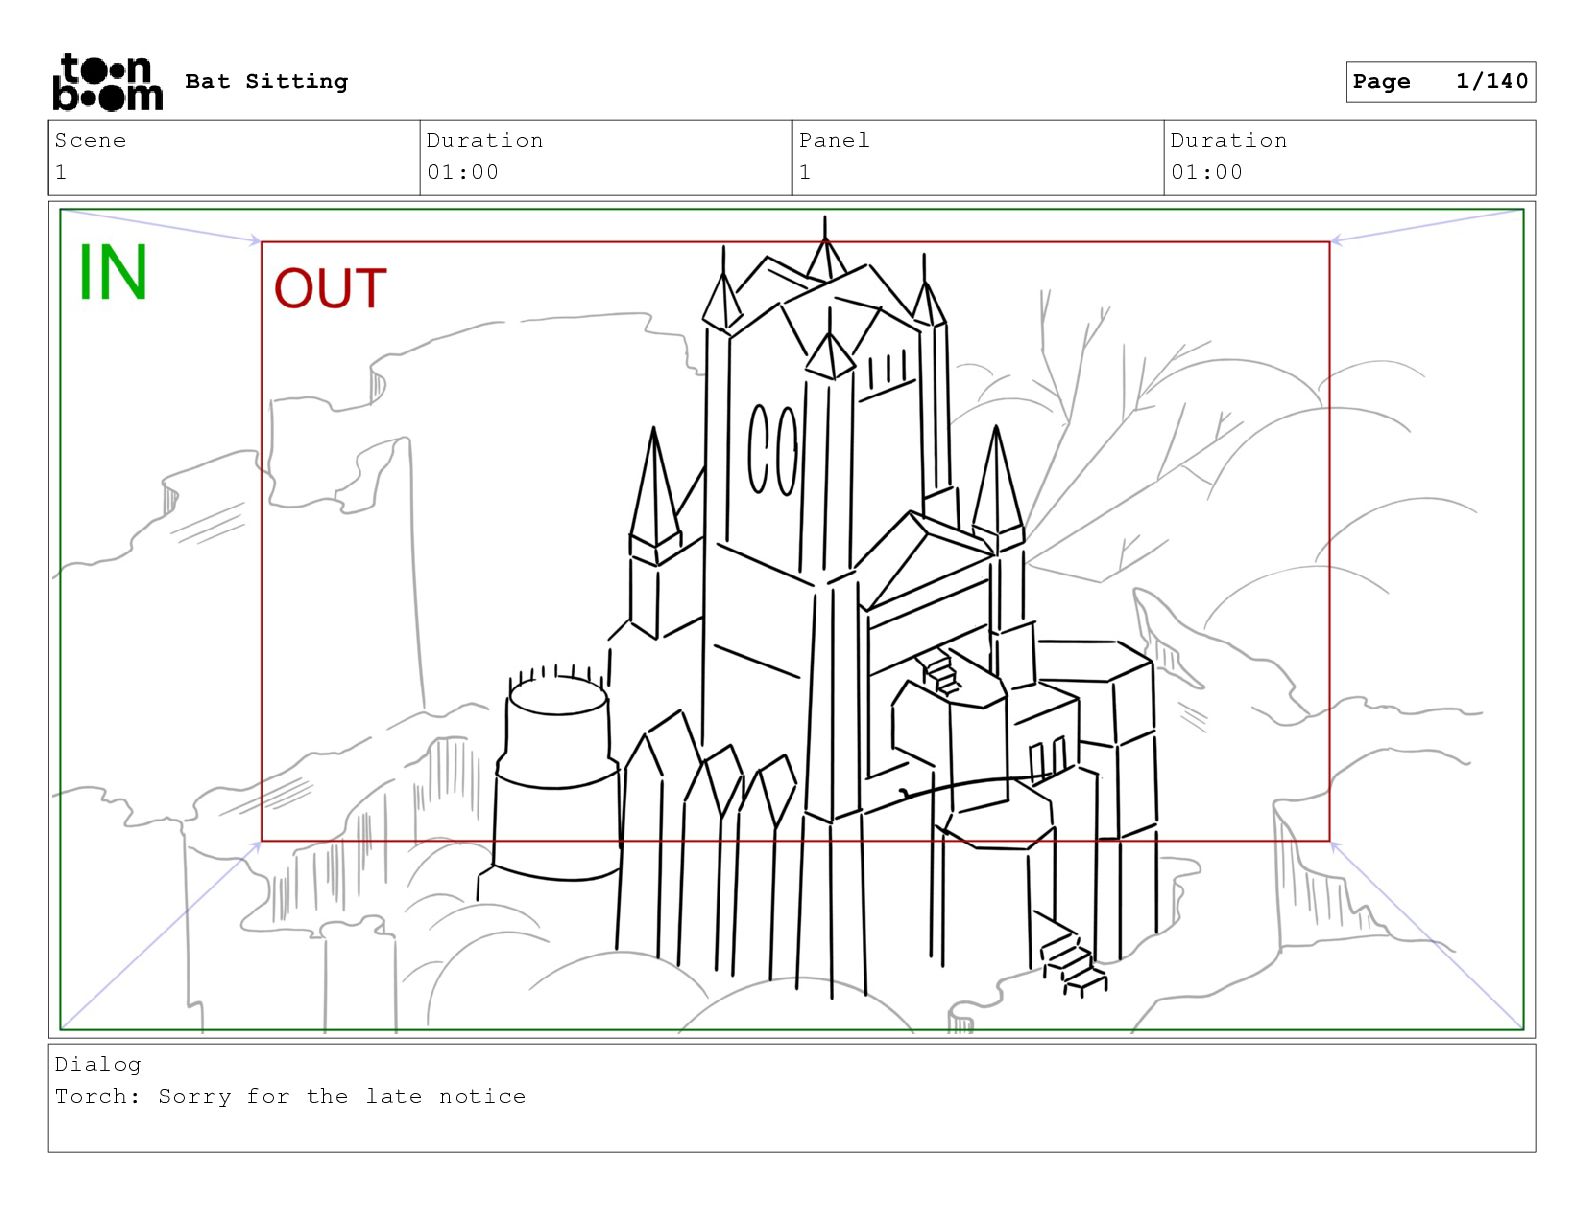Click the 'Page 1/140' box
This screenshot has width=1584, height=1224.
(x=1440, y=82)
